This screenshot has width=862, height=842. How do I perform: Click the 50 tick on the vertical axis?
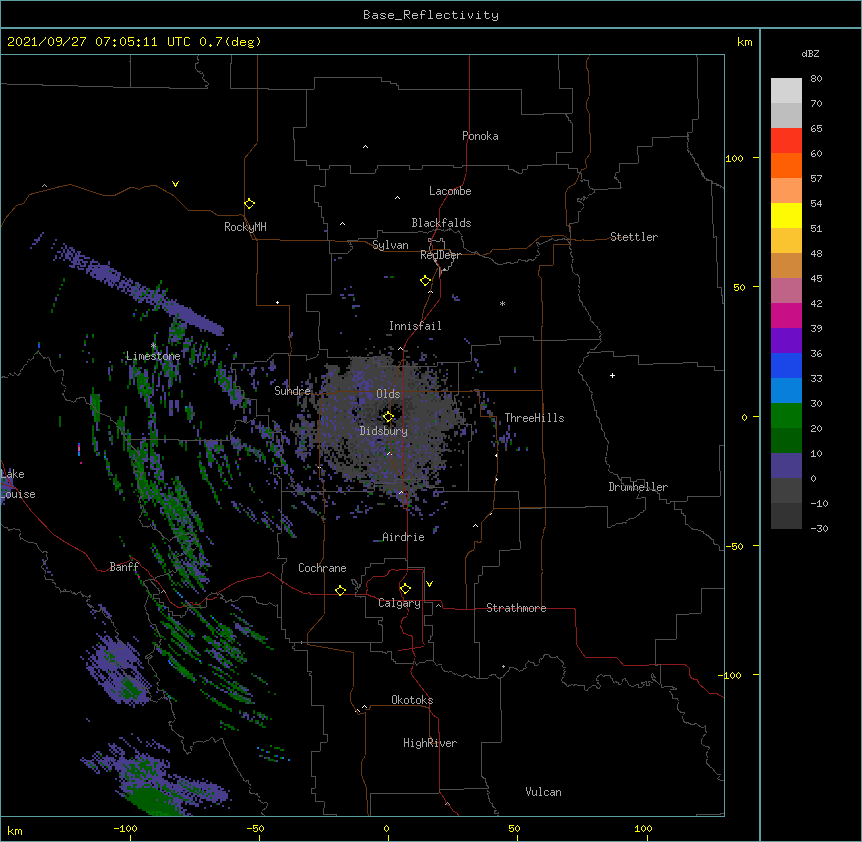tap(739, 287)
